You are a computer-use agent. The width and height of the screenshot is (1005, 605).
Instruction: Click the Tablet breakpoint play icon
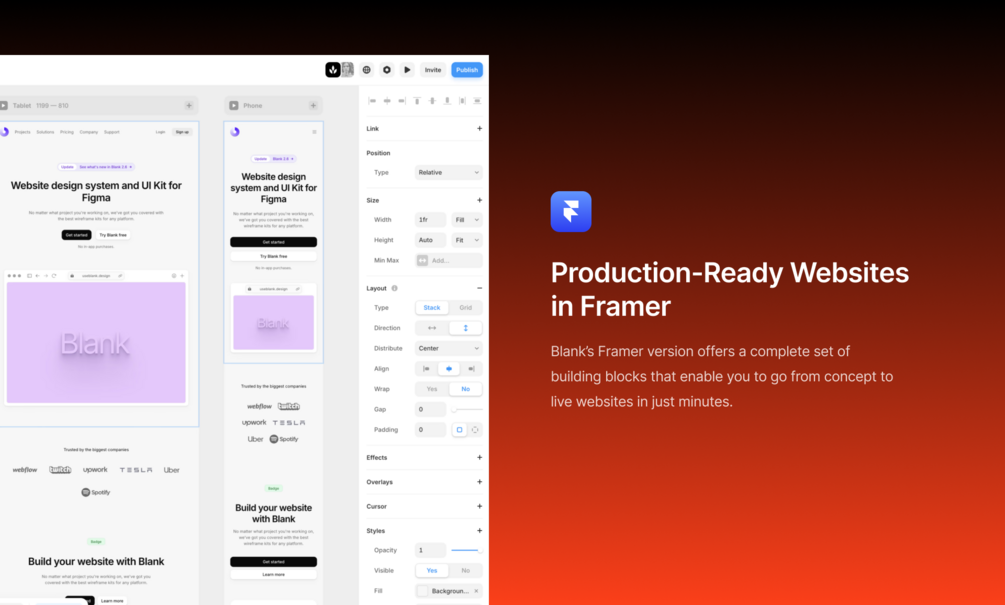(4, 106)
